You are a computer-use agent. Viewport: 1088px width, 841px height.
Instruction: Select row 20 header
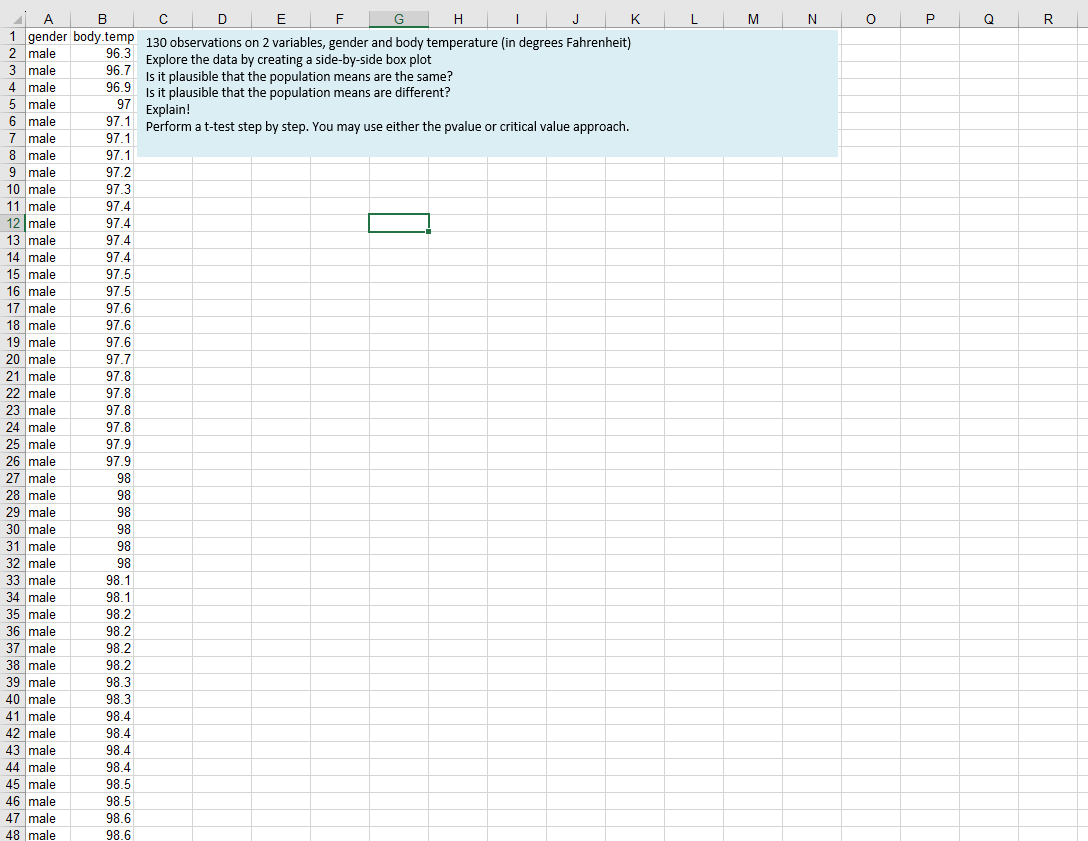pyautogui.click(x=12, y=359)
